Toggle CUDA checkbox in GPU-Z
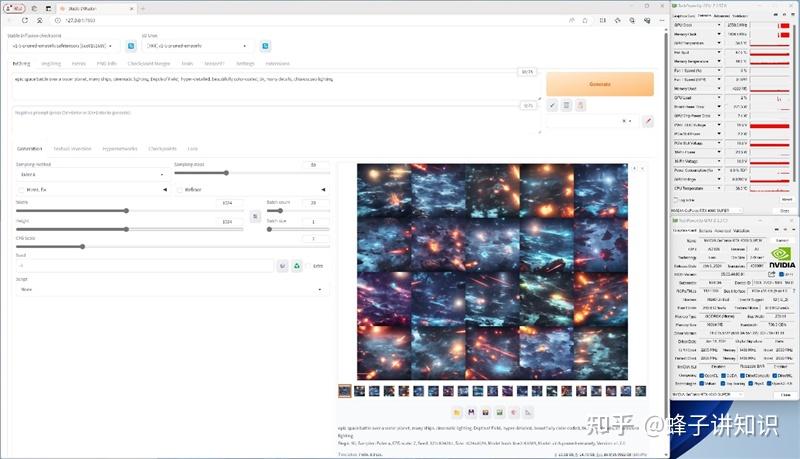 click(x=723, y=376)
